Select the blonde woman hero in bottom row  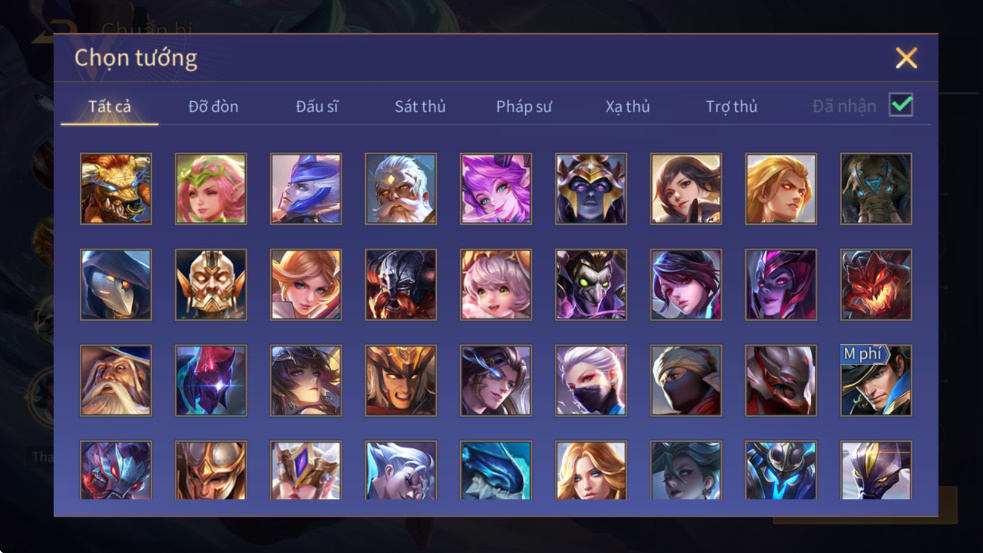tap(591, 470)
